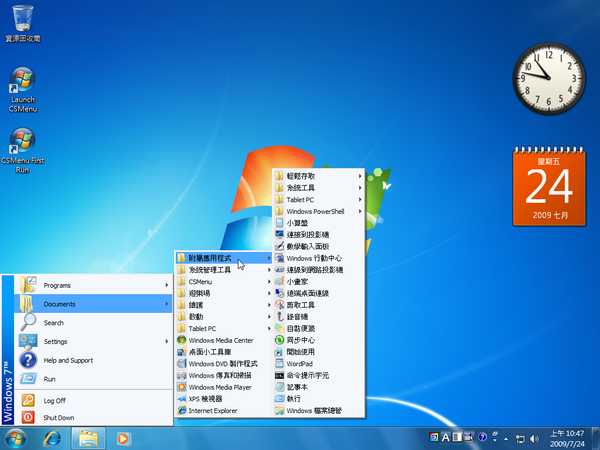Open Windows 傳真和掃描 fax and scan
This screenshot has width=600, height=450.
[x=223, y=375]
